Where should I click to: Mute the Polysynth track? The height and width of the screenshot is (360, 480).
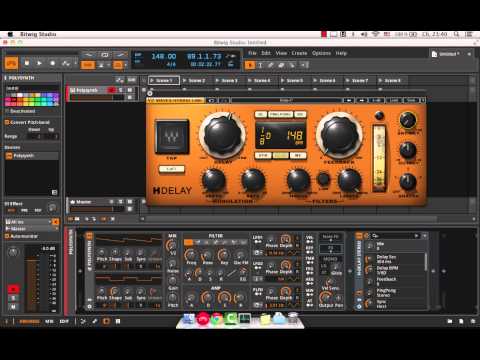click(130, 90)
